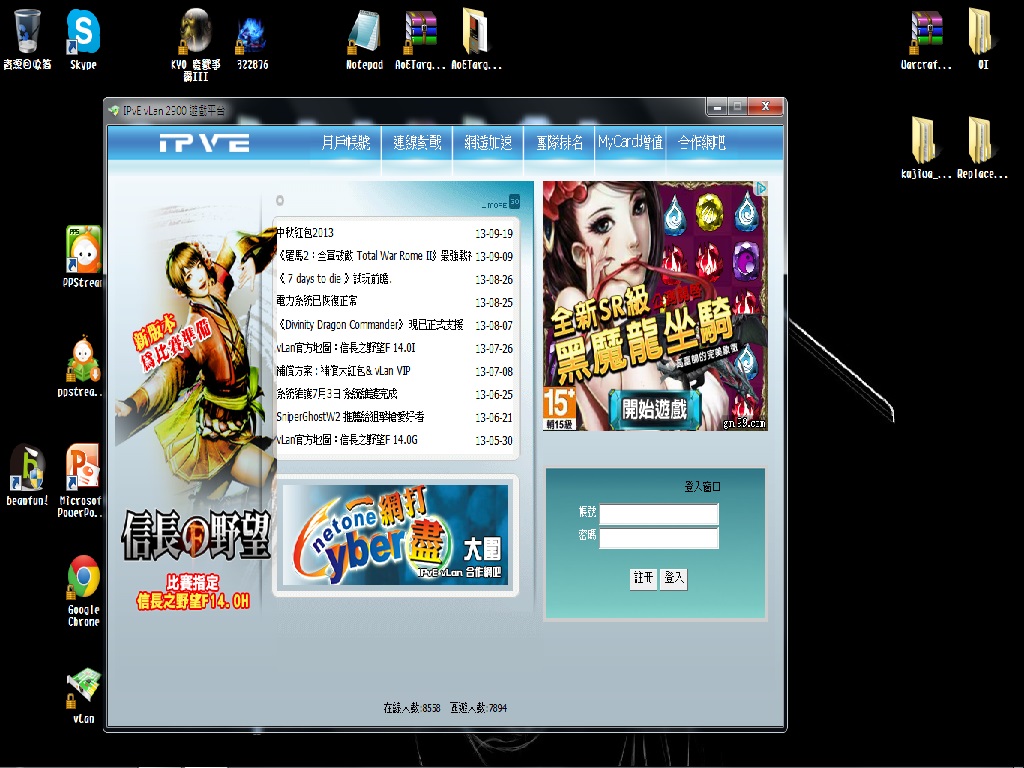The width and height of the screenshot is (1024, 768).
Task: Close the IPvE vLan window
Action: click(x=765, y=106)
